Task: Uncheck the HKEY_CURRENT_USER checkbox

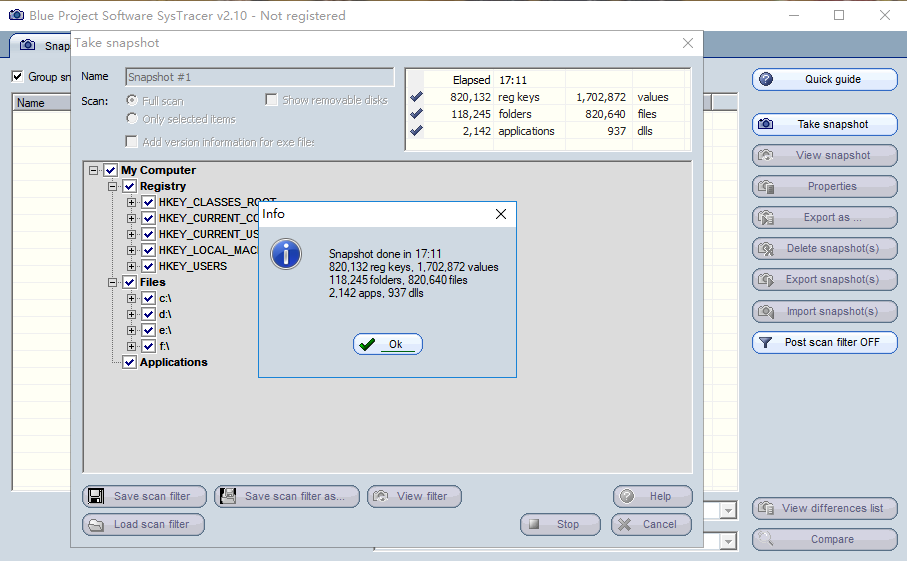Action: pos(149,234)
